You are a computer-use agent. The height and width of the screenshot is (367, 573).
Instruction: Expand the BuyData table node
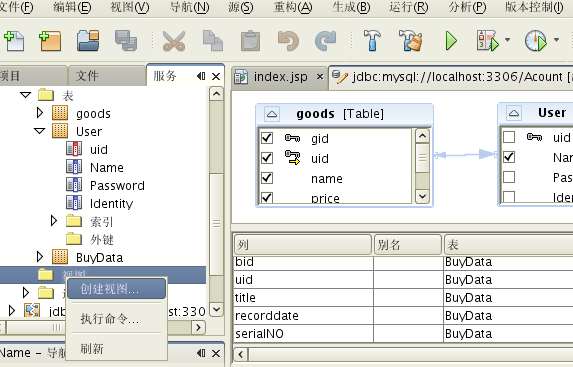tap(40, 257)
